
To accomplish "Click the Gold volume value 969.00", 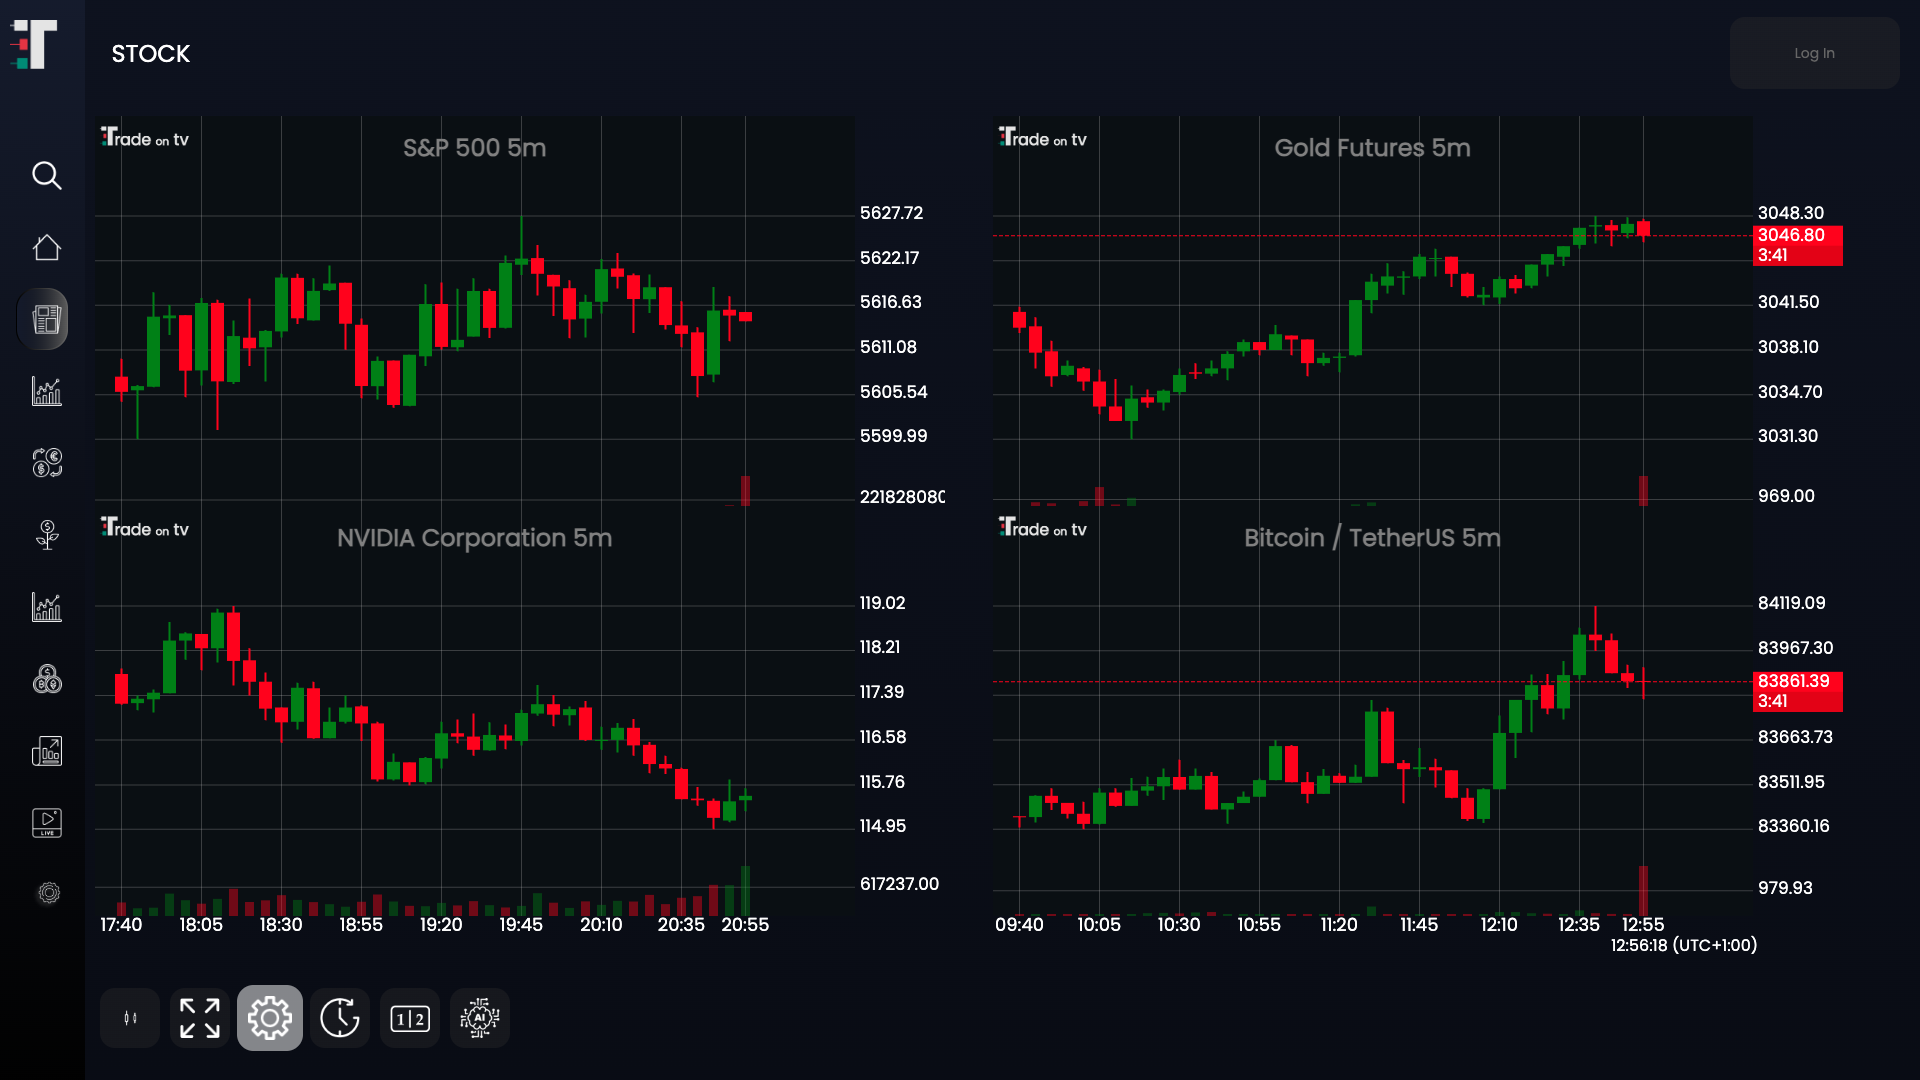I will [1786, 496].
